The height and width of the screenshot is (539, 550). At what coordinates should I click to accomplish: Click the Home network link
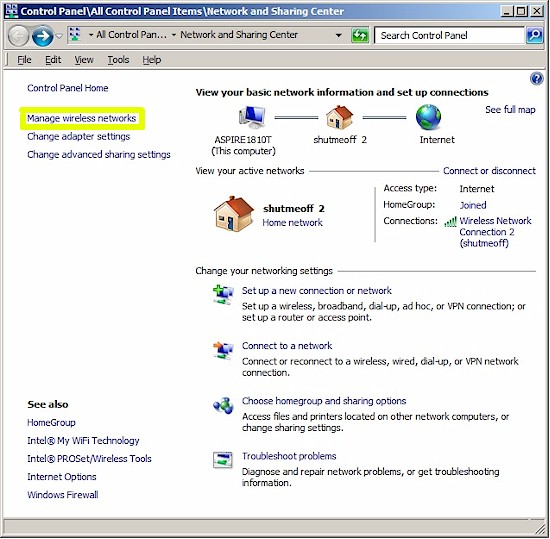tap(293, 223)
